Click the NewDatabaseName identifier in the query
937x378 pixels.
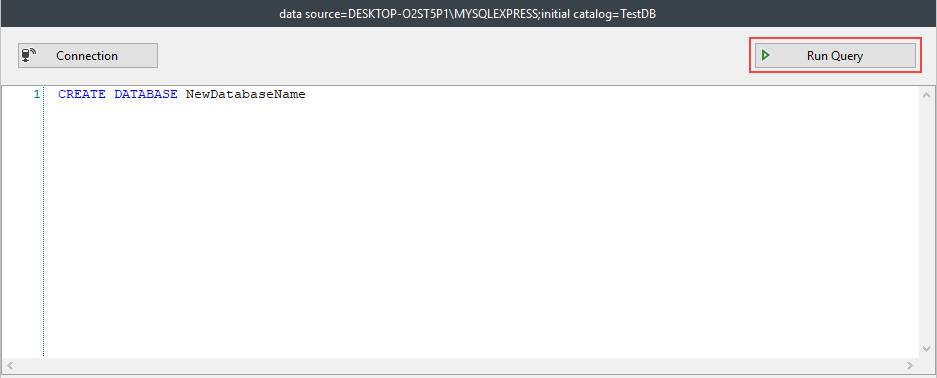(246, 94)
